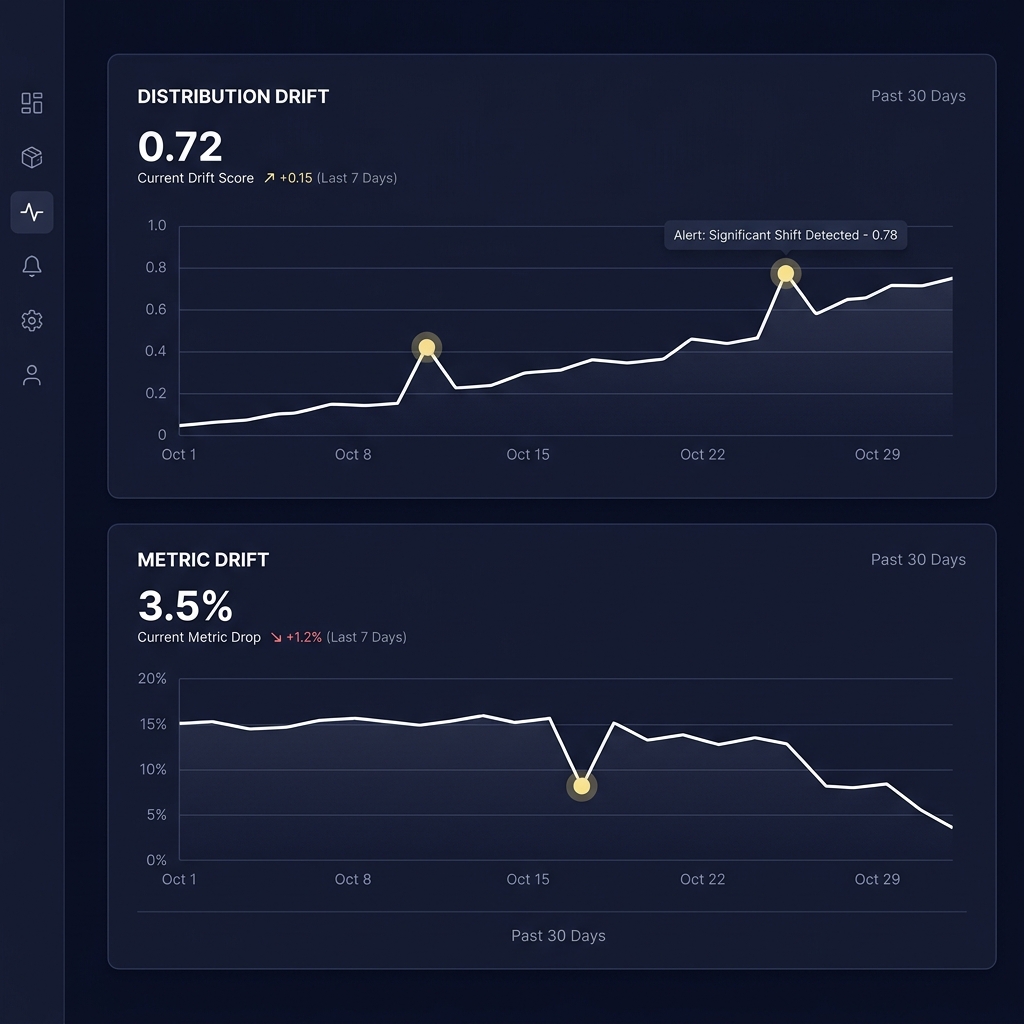The image size is (1024, 1024).
Task: Click the 15% y-axis label on Metric Drift
Action: point(153,724)
